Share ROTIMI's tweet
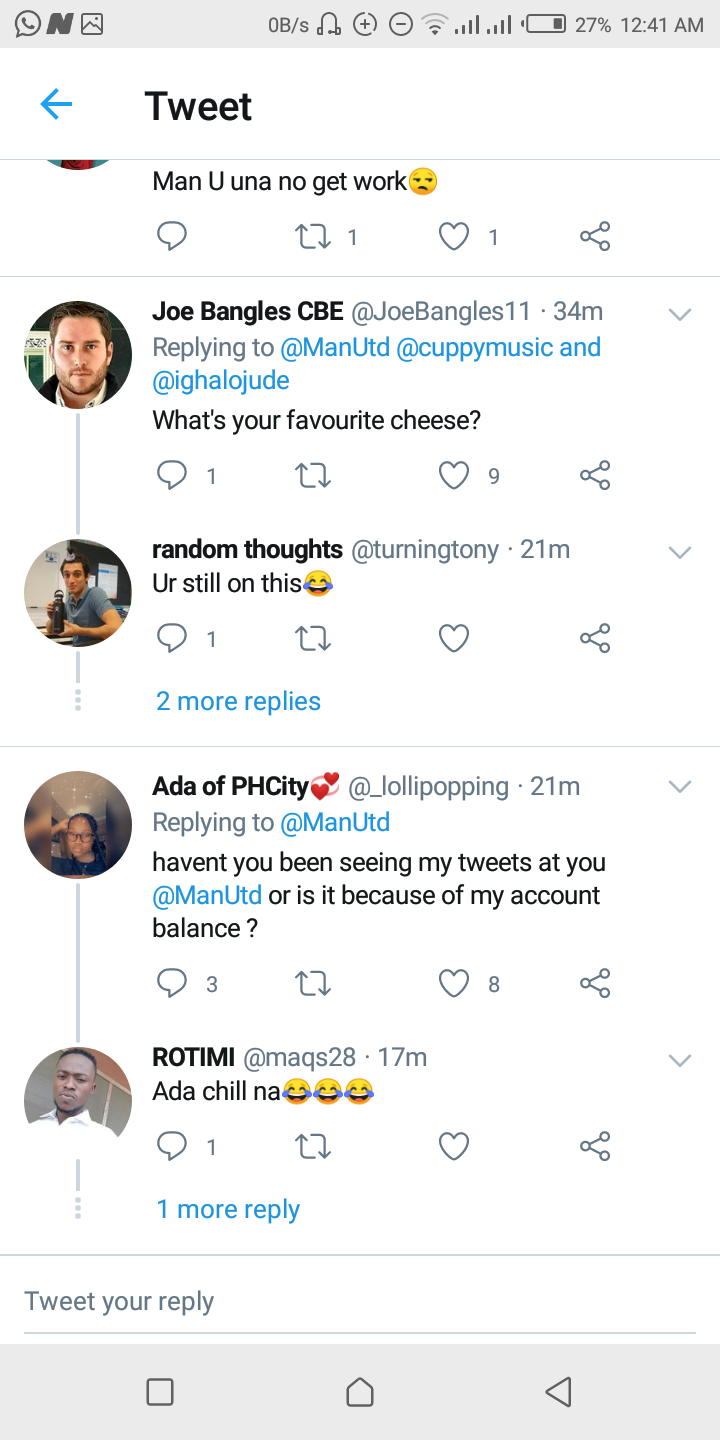This screenshot has height=1440, width=720. tap(594, 1146)
